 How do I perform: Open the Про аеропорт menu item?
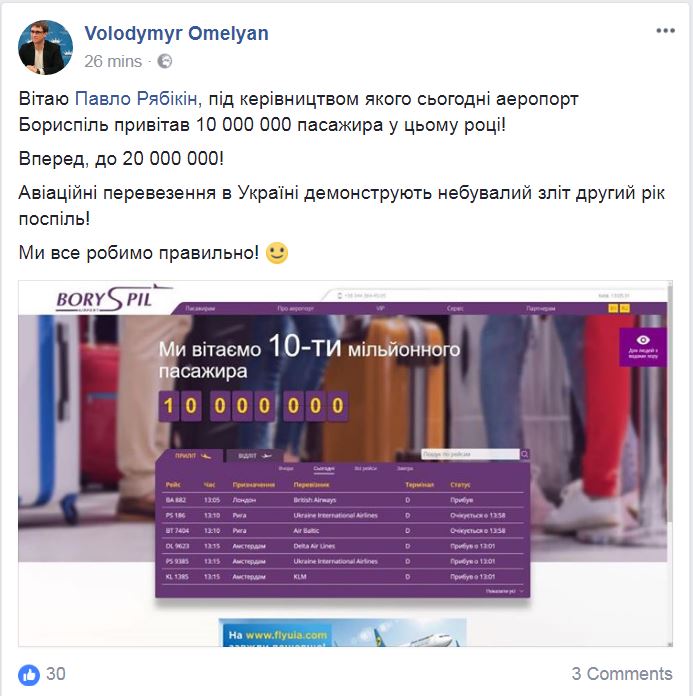295,308
